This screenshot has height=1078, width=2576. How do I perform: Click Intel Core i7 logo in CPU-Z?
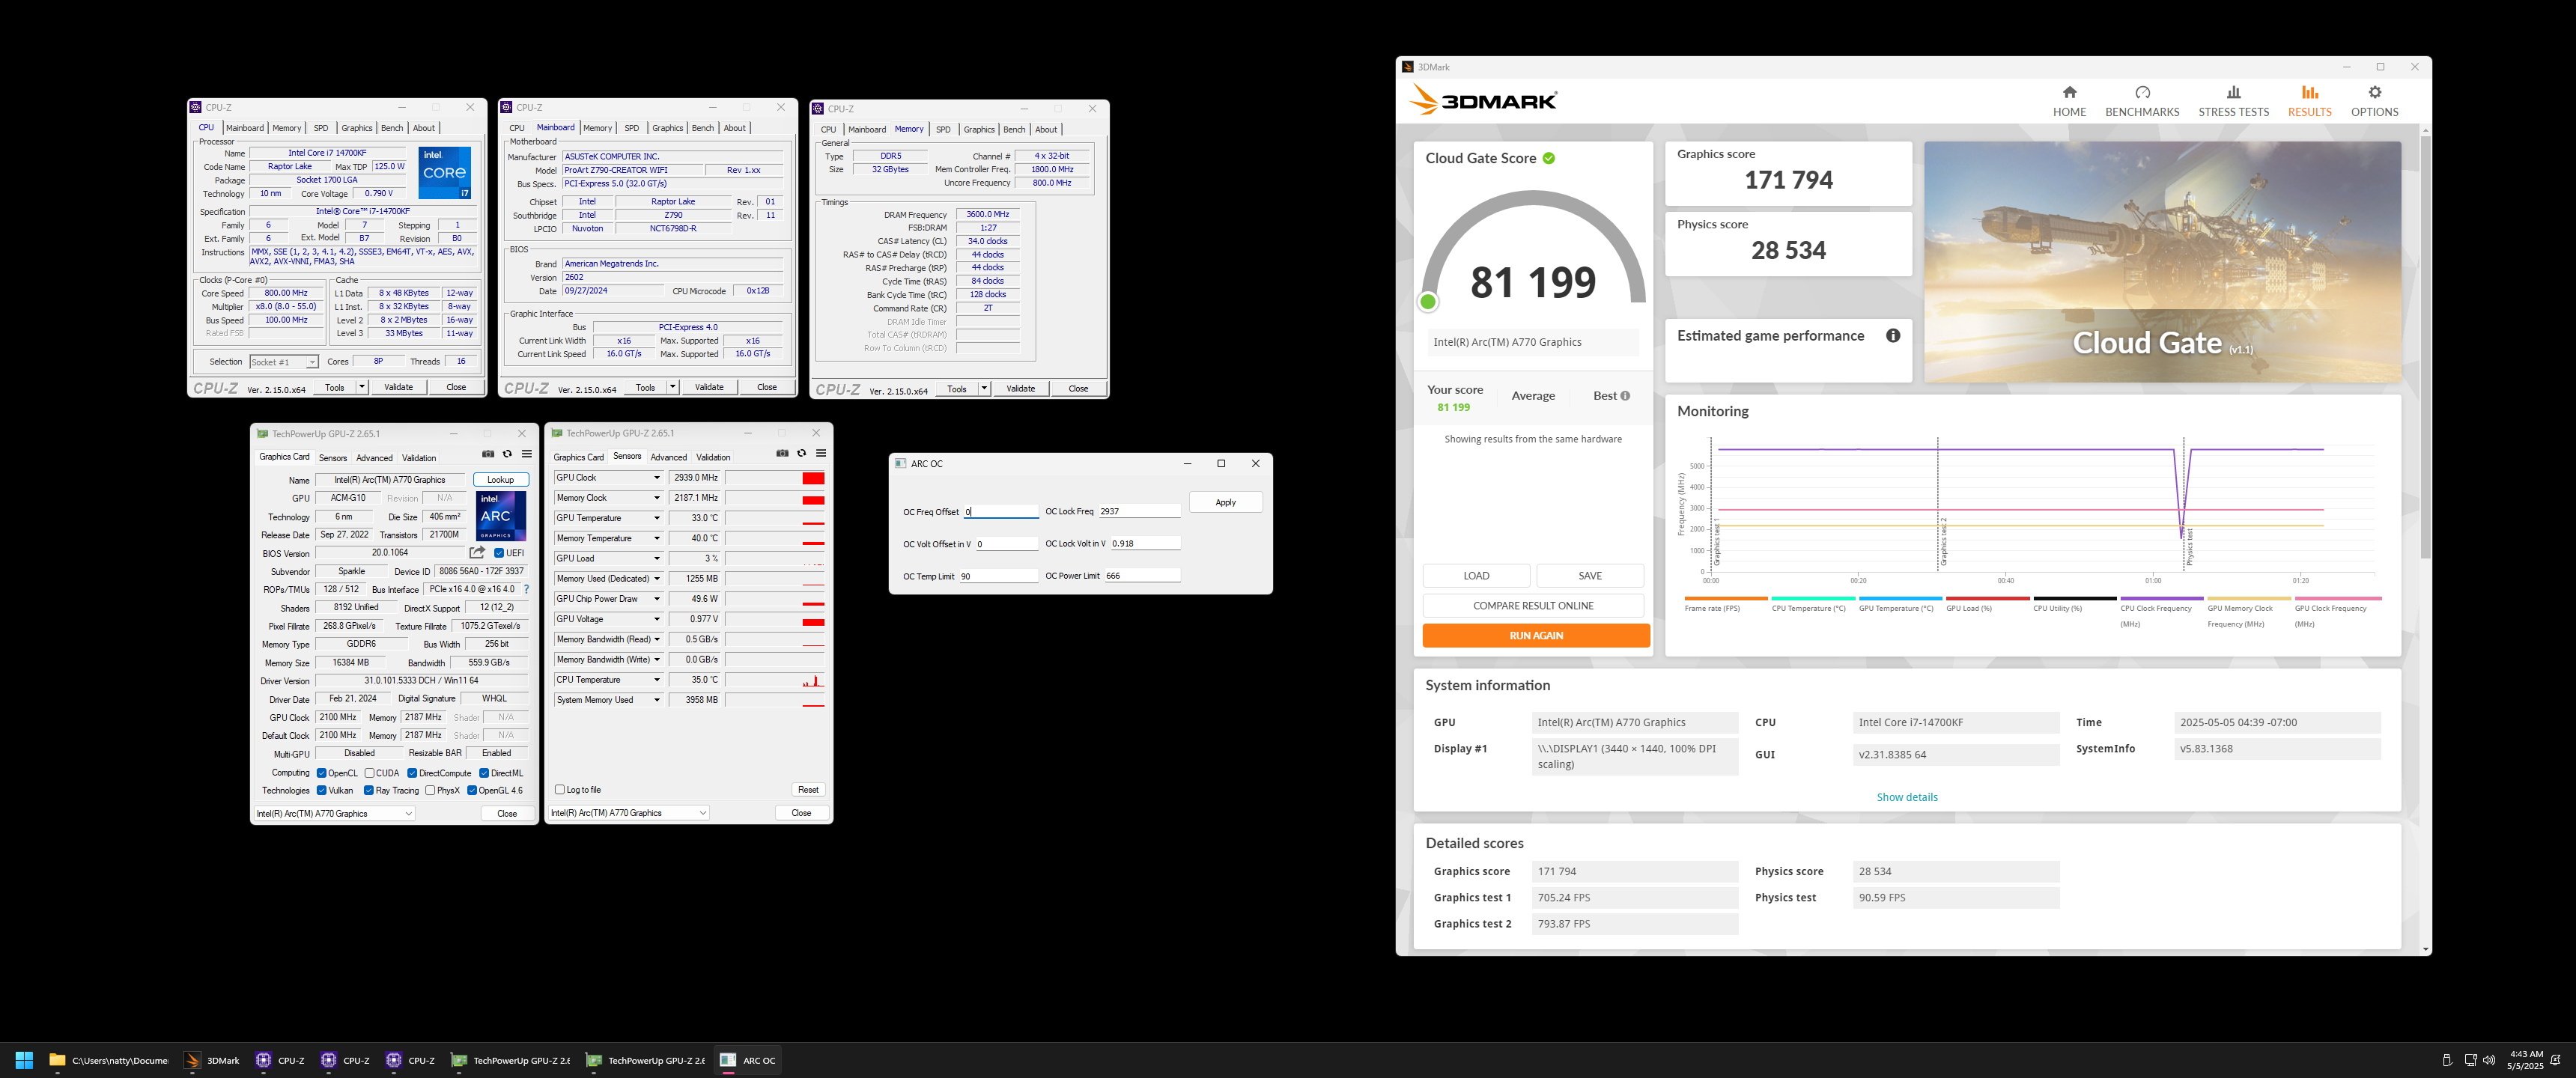coord(445,173)
